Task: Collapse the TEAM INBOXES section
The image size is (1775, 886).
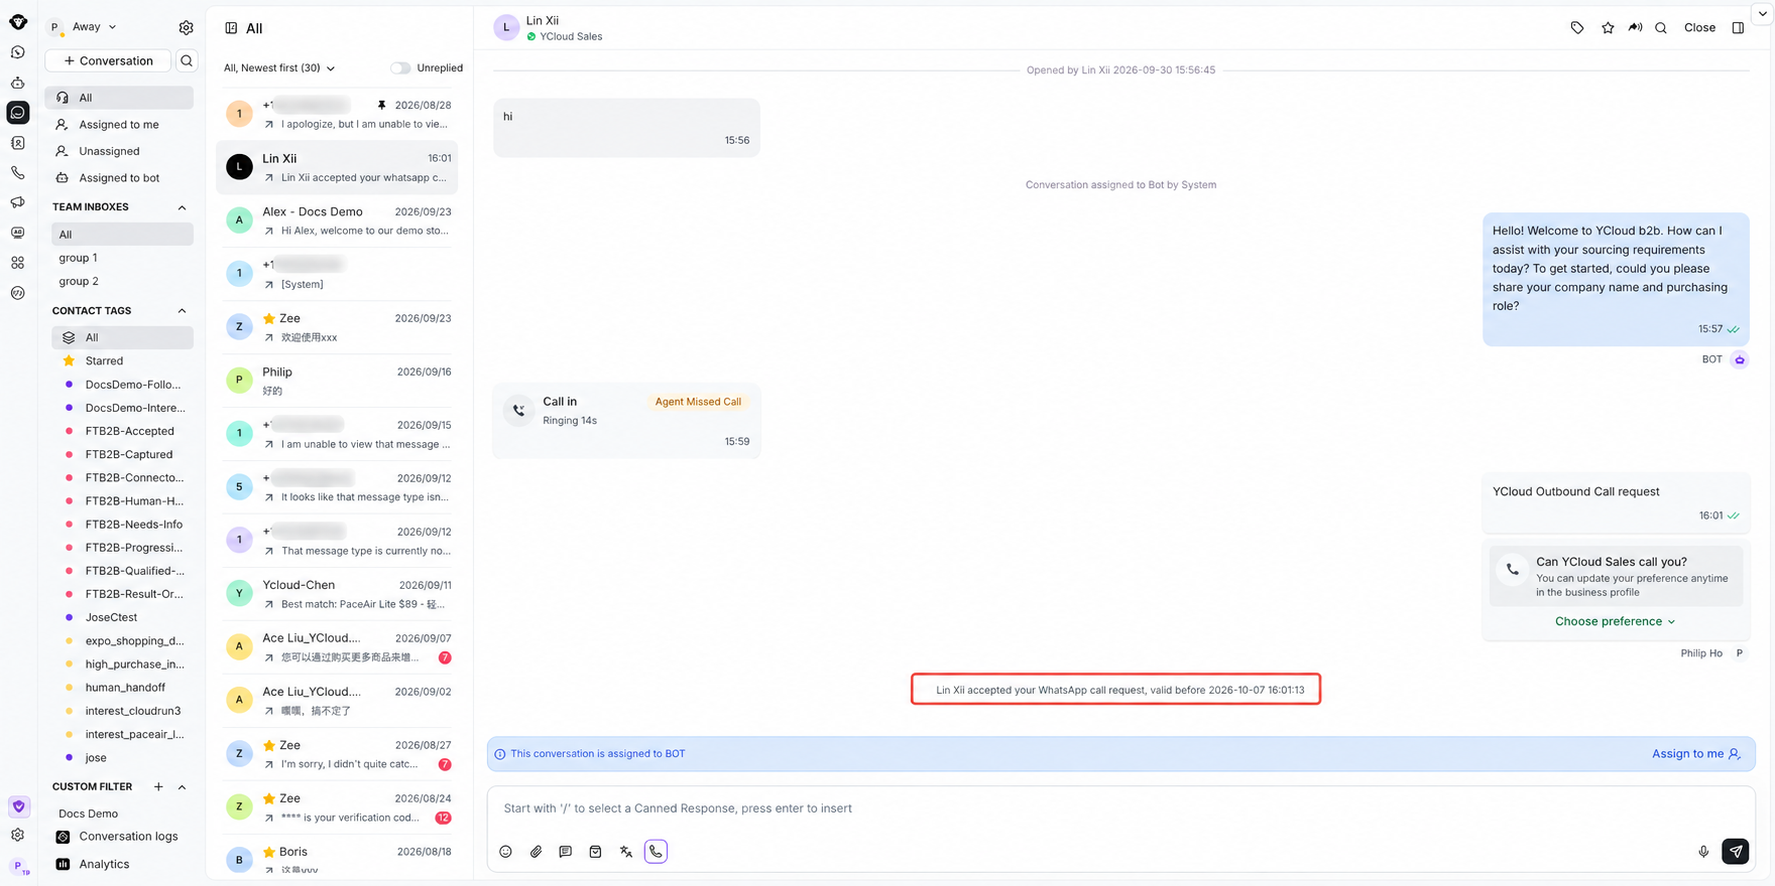Action: (182, 208)
